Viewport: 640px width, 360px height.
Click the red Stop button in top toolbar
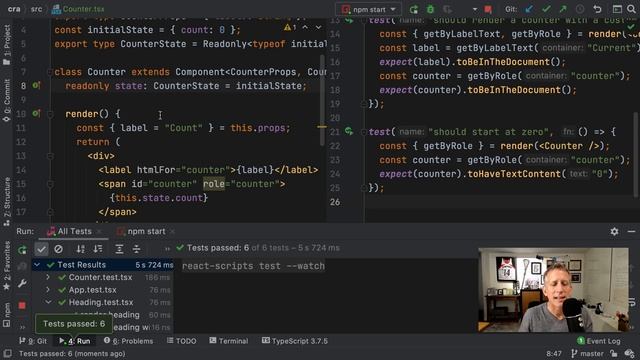point(488,9)
